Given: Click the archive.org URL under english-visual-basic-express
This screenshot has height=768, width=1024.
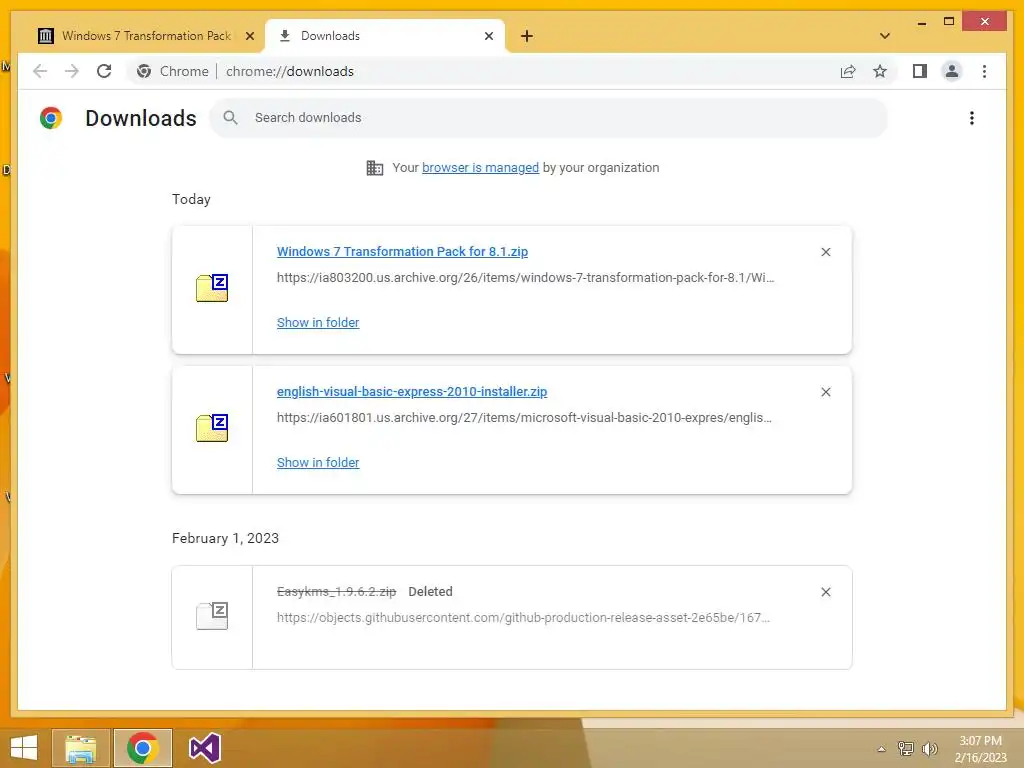Looking at the screenshot, I should [524, 417].
